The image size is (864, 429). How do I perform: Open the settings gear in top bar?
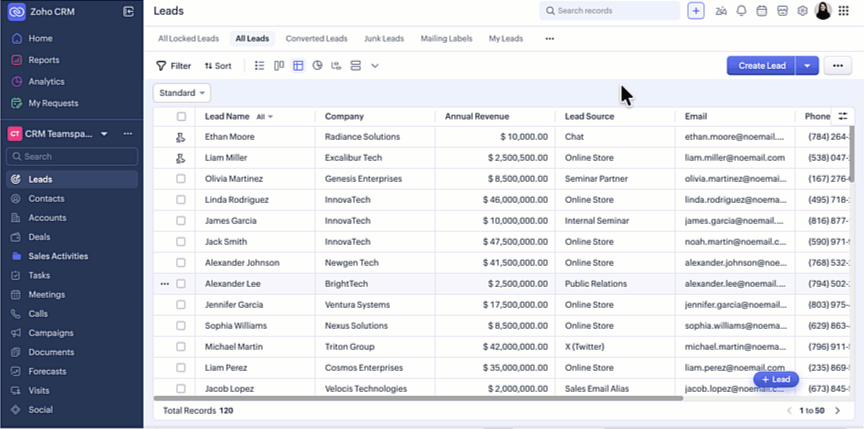[x=802, y=11]
